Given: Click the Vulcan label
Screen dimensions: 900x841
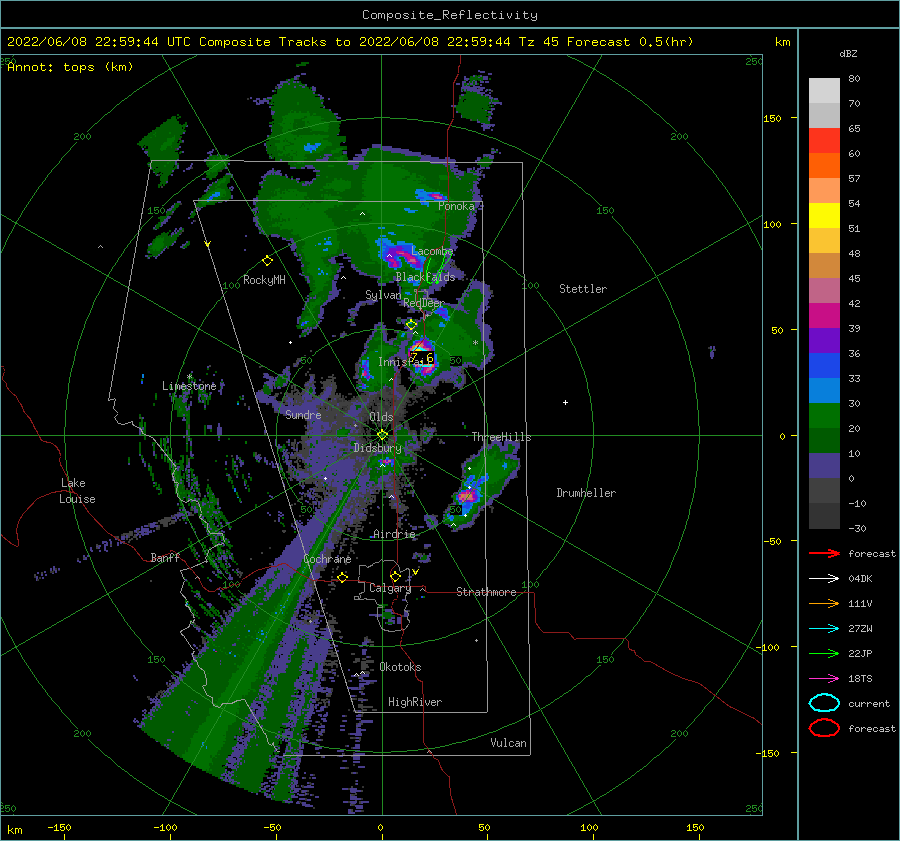Looking at the screenshot, I should click(508, 743).
